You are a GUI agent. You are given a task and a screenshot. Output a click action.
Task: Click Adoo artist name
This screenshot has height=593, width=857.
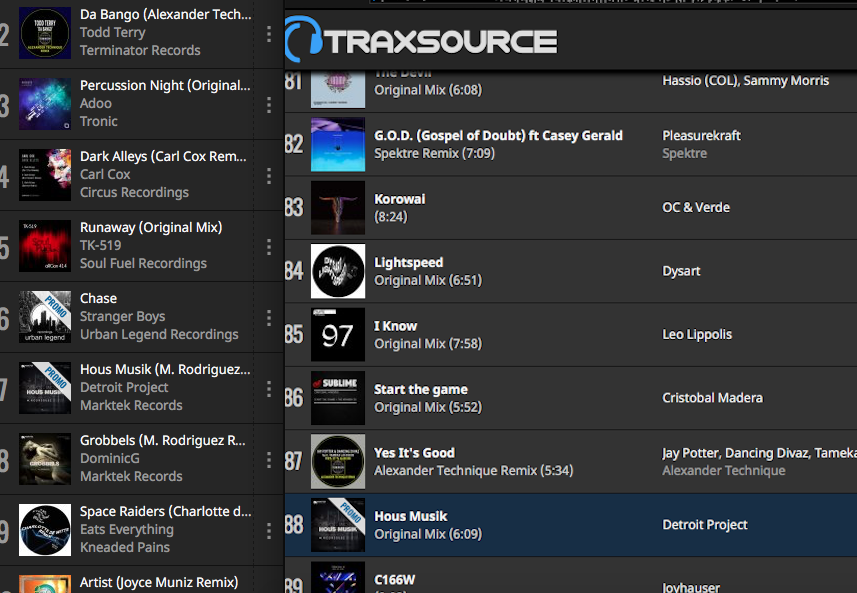[96, 103]
